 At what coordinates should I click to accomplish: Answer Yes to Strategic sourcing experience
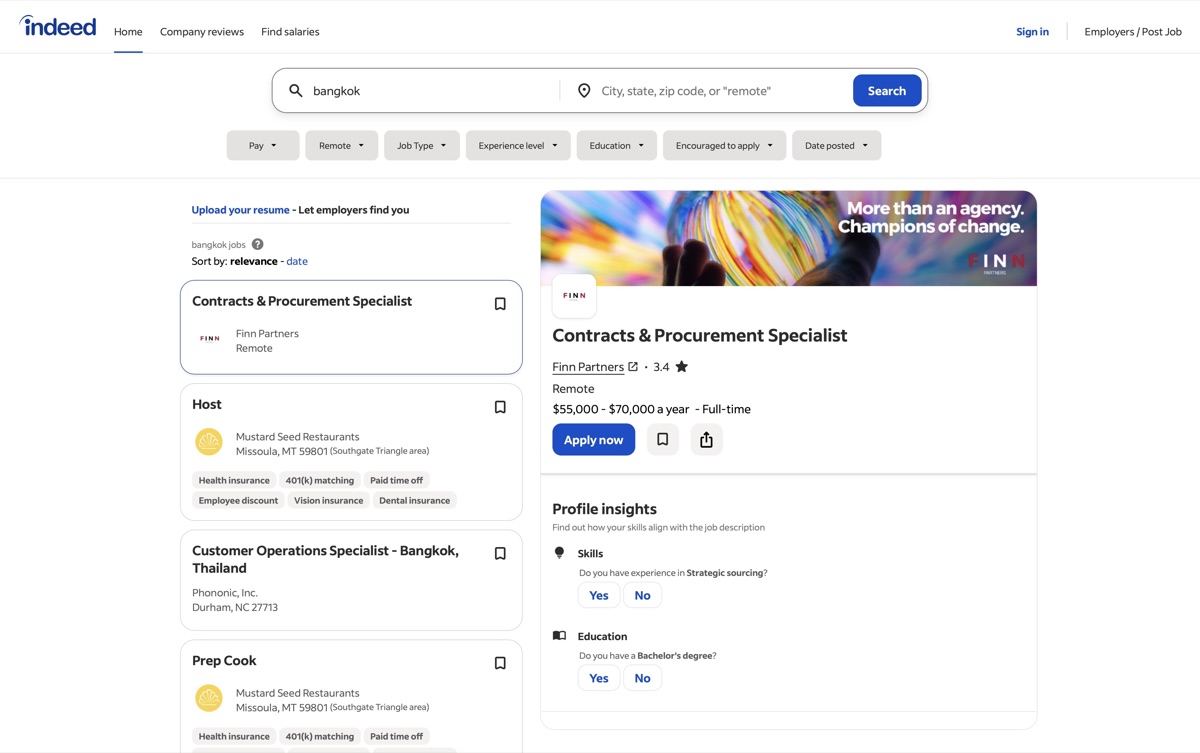pyautogui.click(x=598, y=595)
